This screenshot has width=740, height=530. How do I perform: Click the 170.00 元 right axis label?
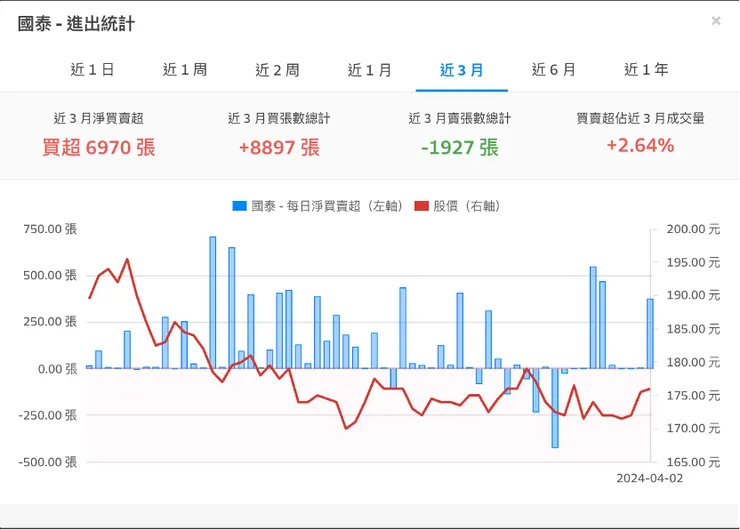693,429
